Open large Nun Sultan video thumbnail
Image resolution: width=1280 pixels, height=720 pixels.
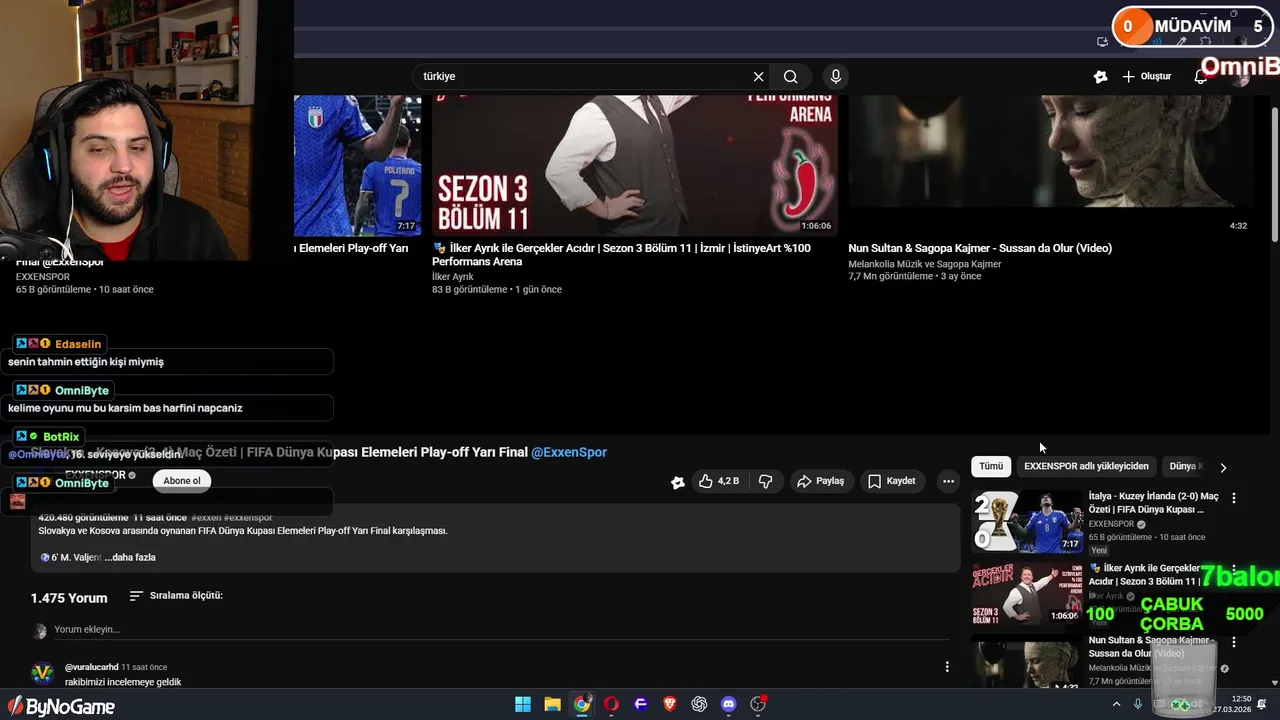coord(1050,165)
